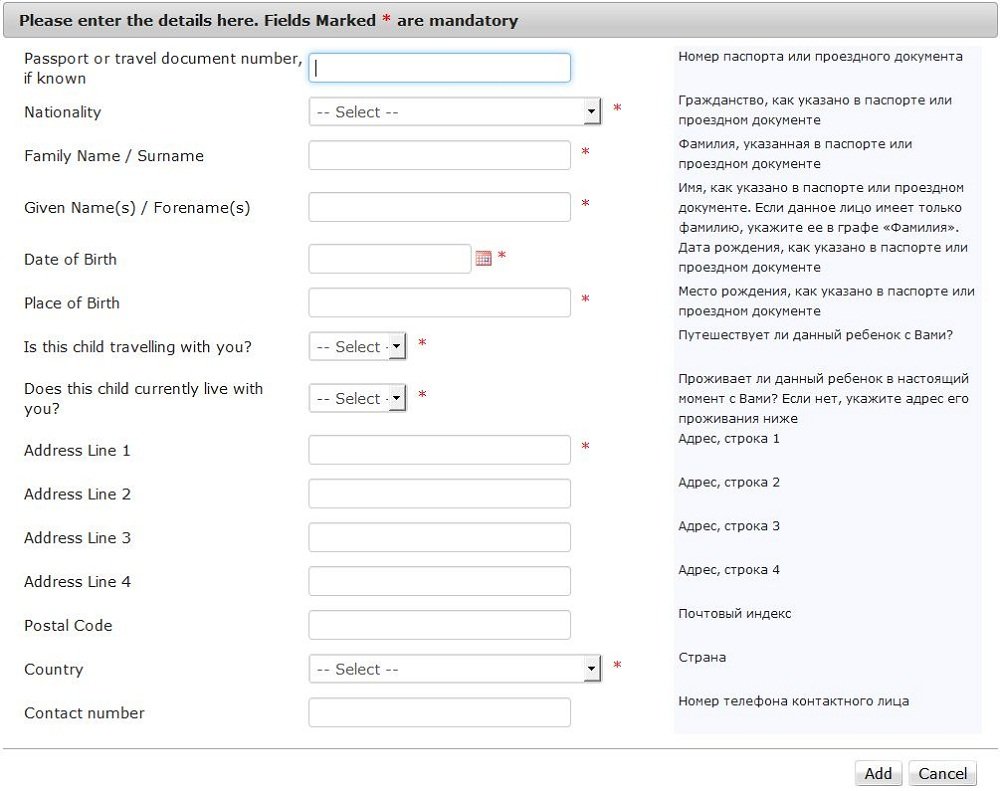The height and width of the screenshot is (791, 1000).
Task: Click the Address Line 3 field
Action: pos(439,537)
